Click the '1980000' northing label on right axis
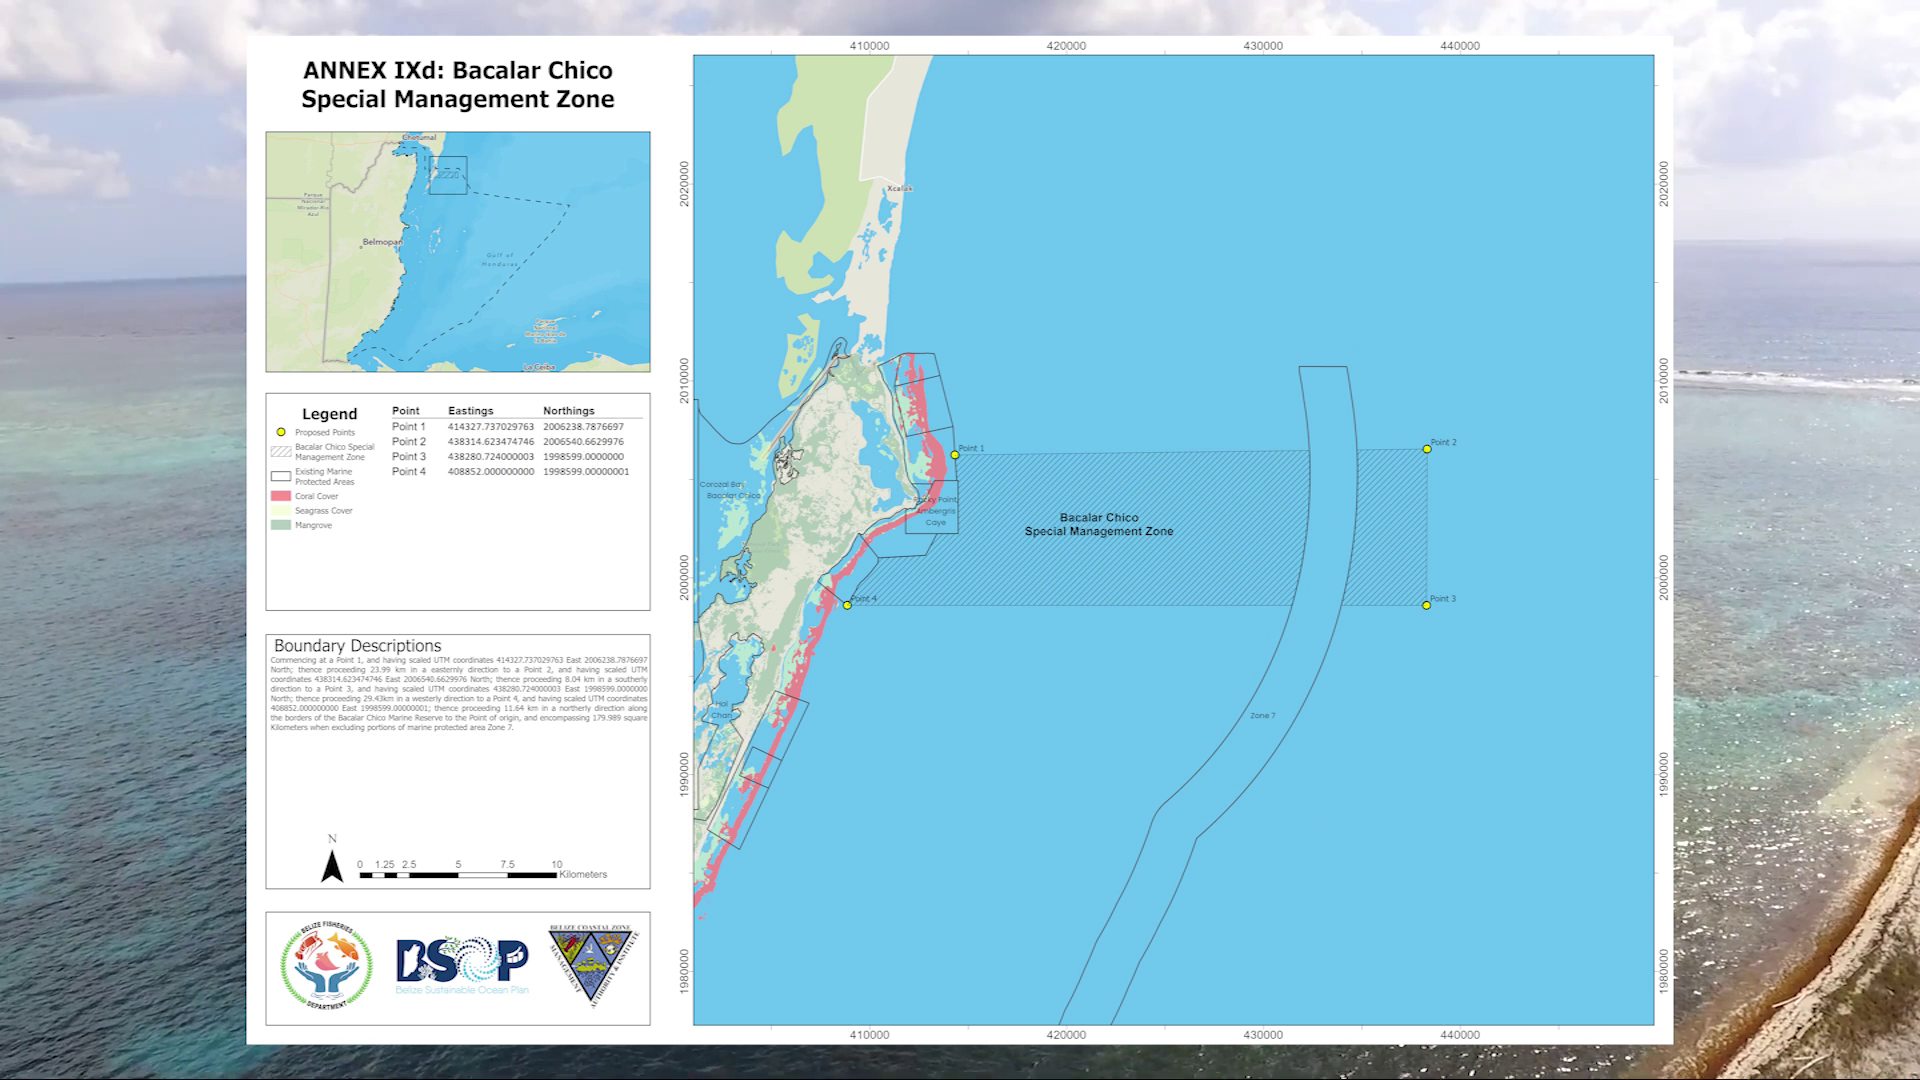The height and width of the screenshot is (1080, 1920). pos(1664,971)
